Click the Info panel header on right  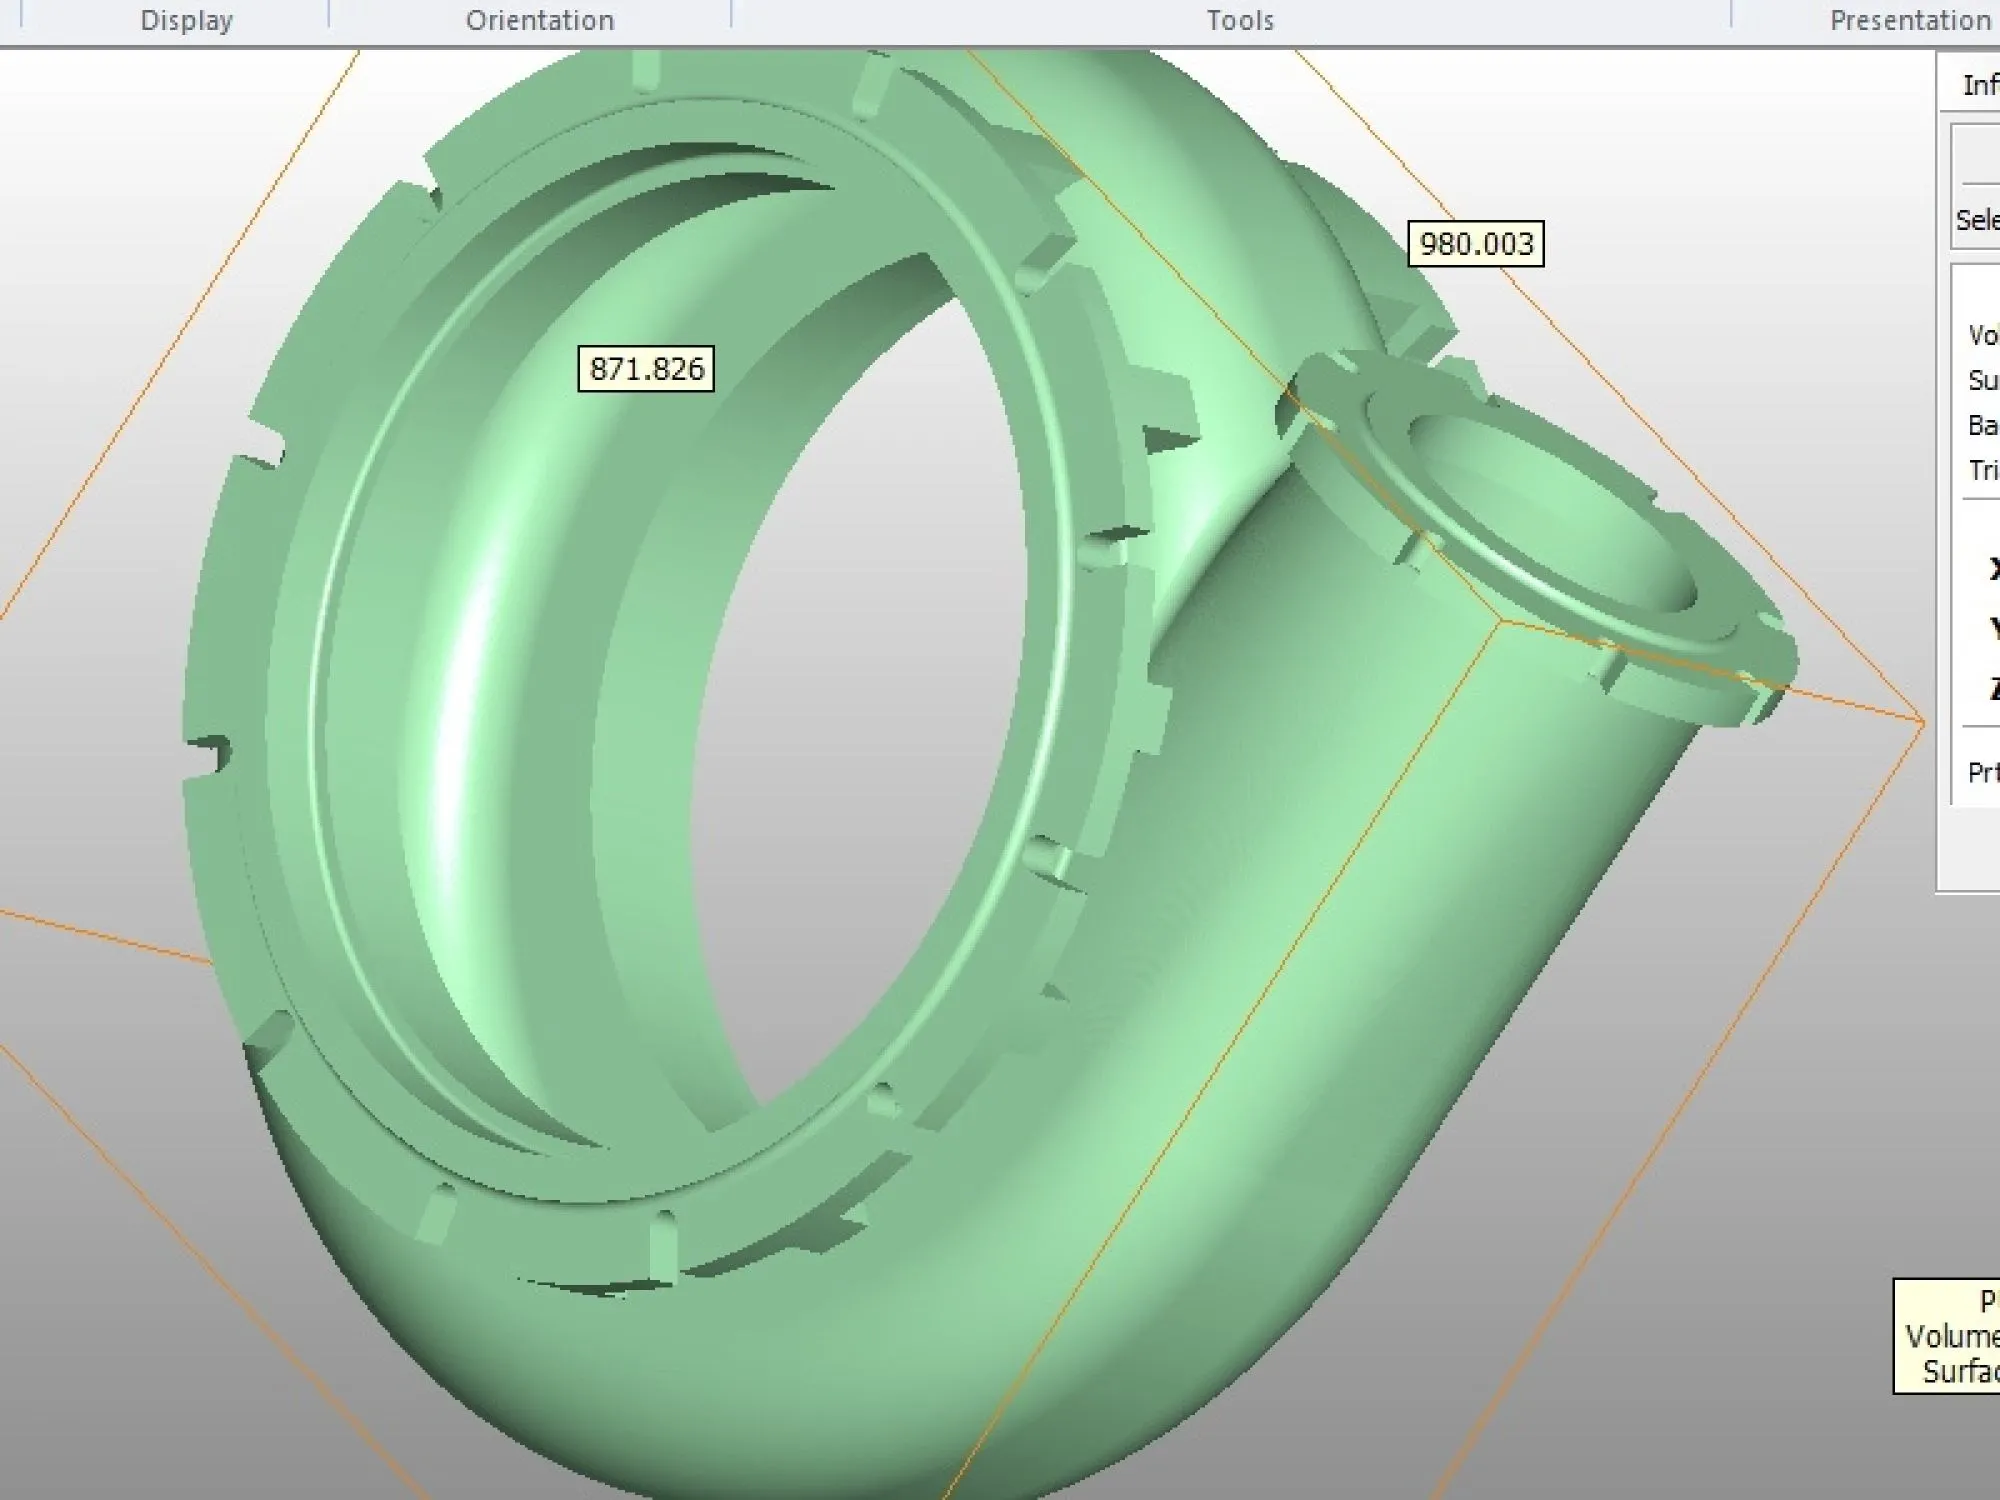point(1978,85)
